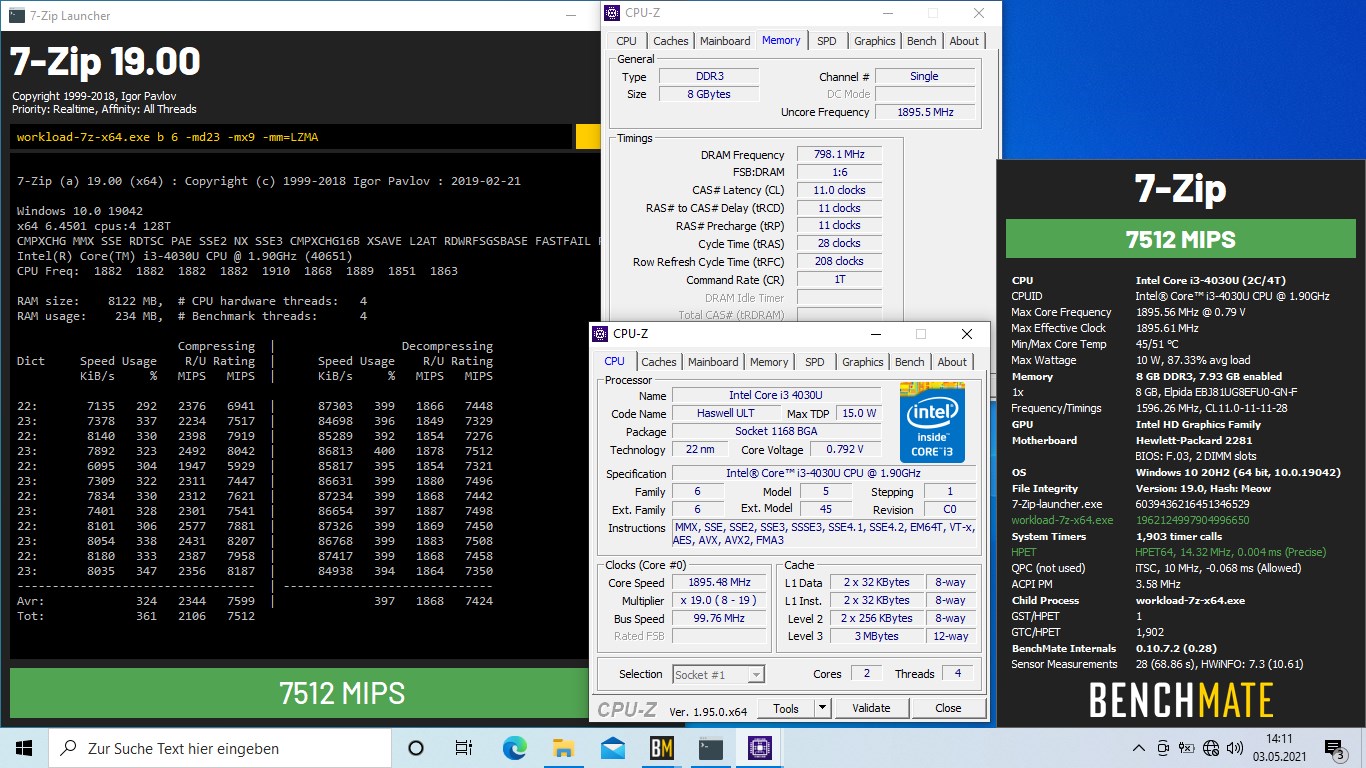Switch to SPD tab in back CPU-Z window
1366x768 pixels.
(827, 41)
